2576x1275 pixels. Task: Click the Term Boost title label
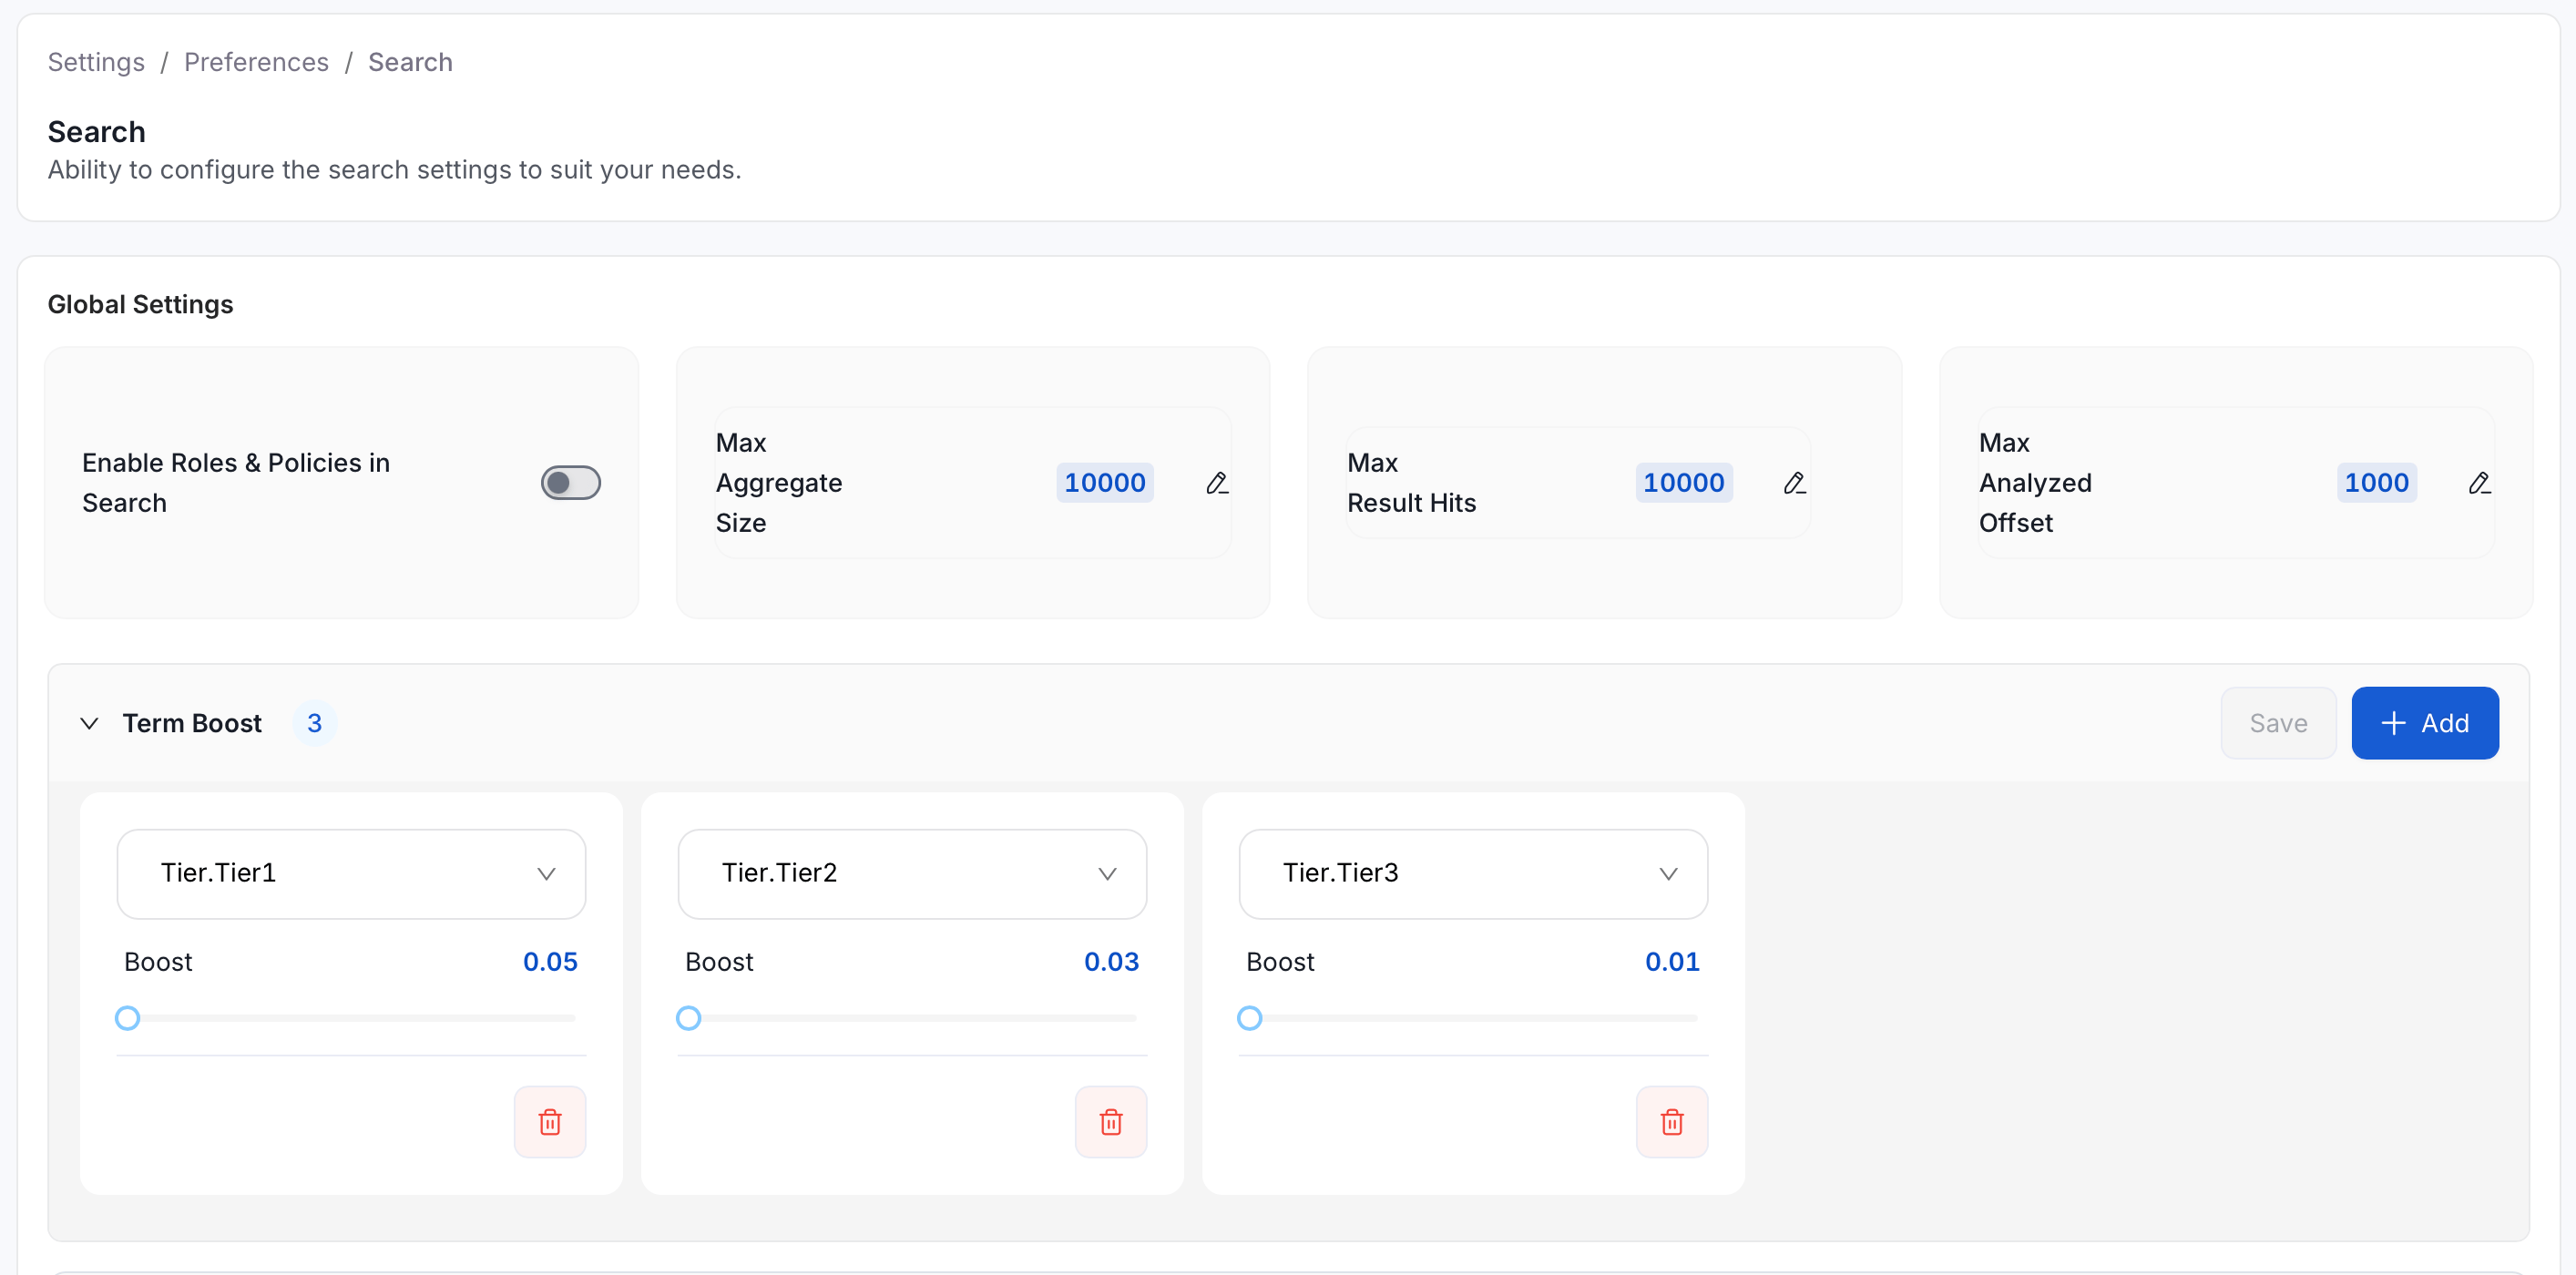click(192, 723)
